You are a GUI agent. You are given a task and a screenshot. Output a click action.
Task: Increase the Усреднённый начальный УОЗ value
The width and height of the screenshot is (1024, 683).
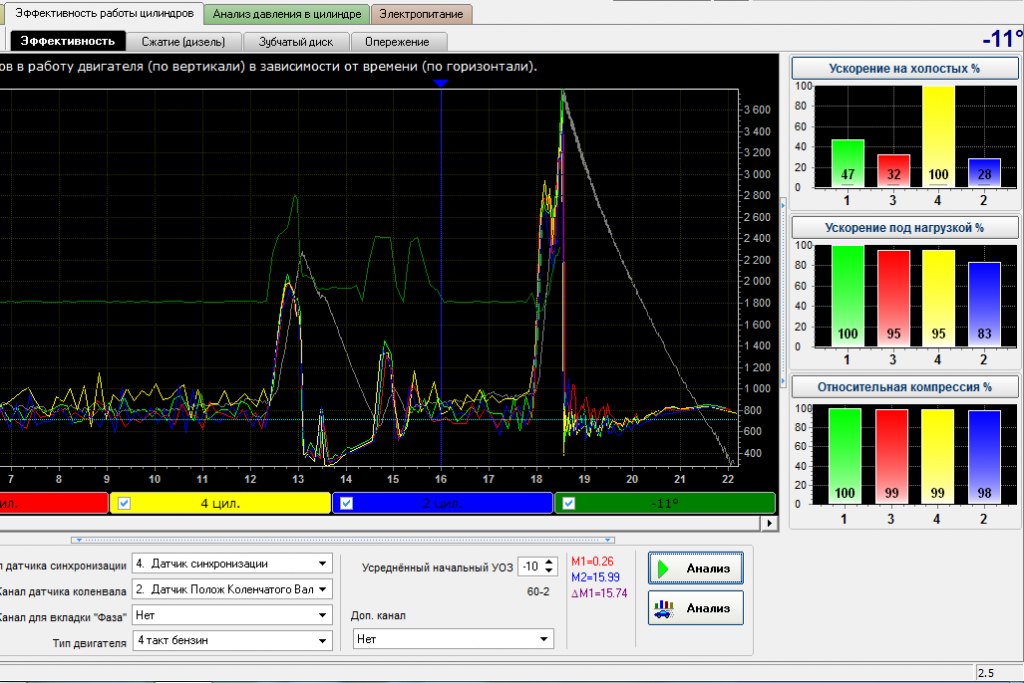[549, 562]
